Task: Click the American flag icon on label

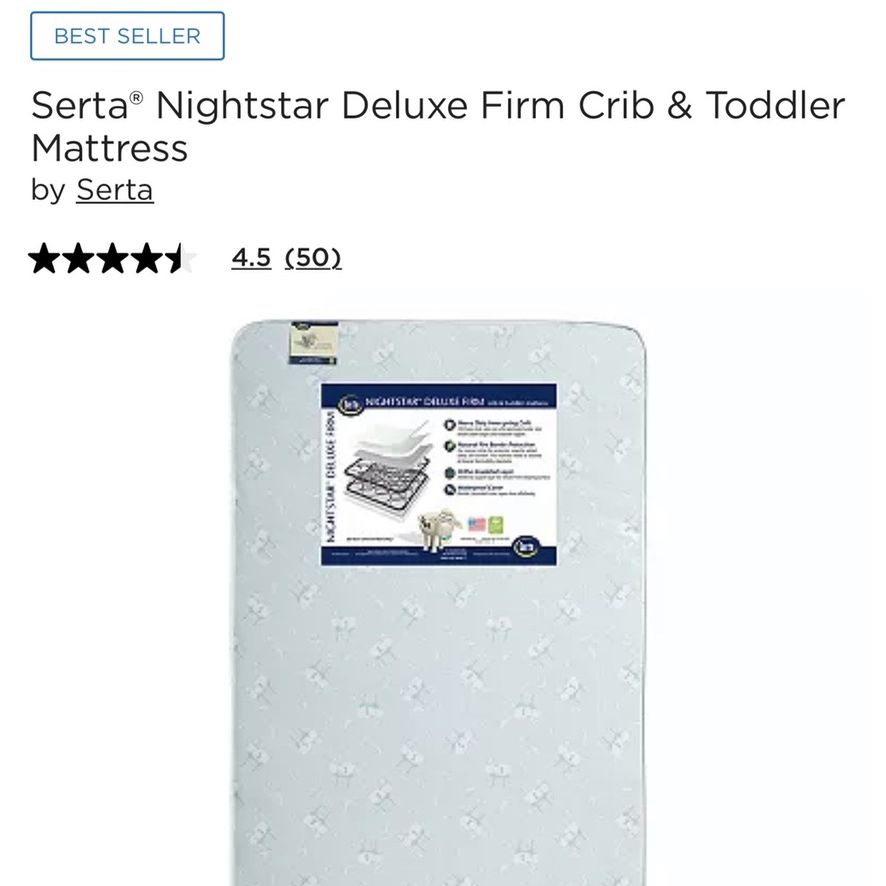Action: (x=477, y=524)
